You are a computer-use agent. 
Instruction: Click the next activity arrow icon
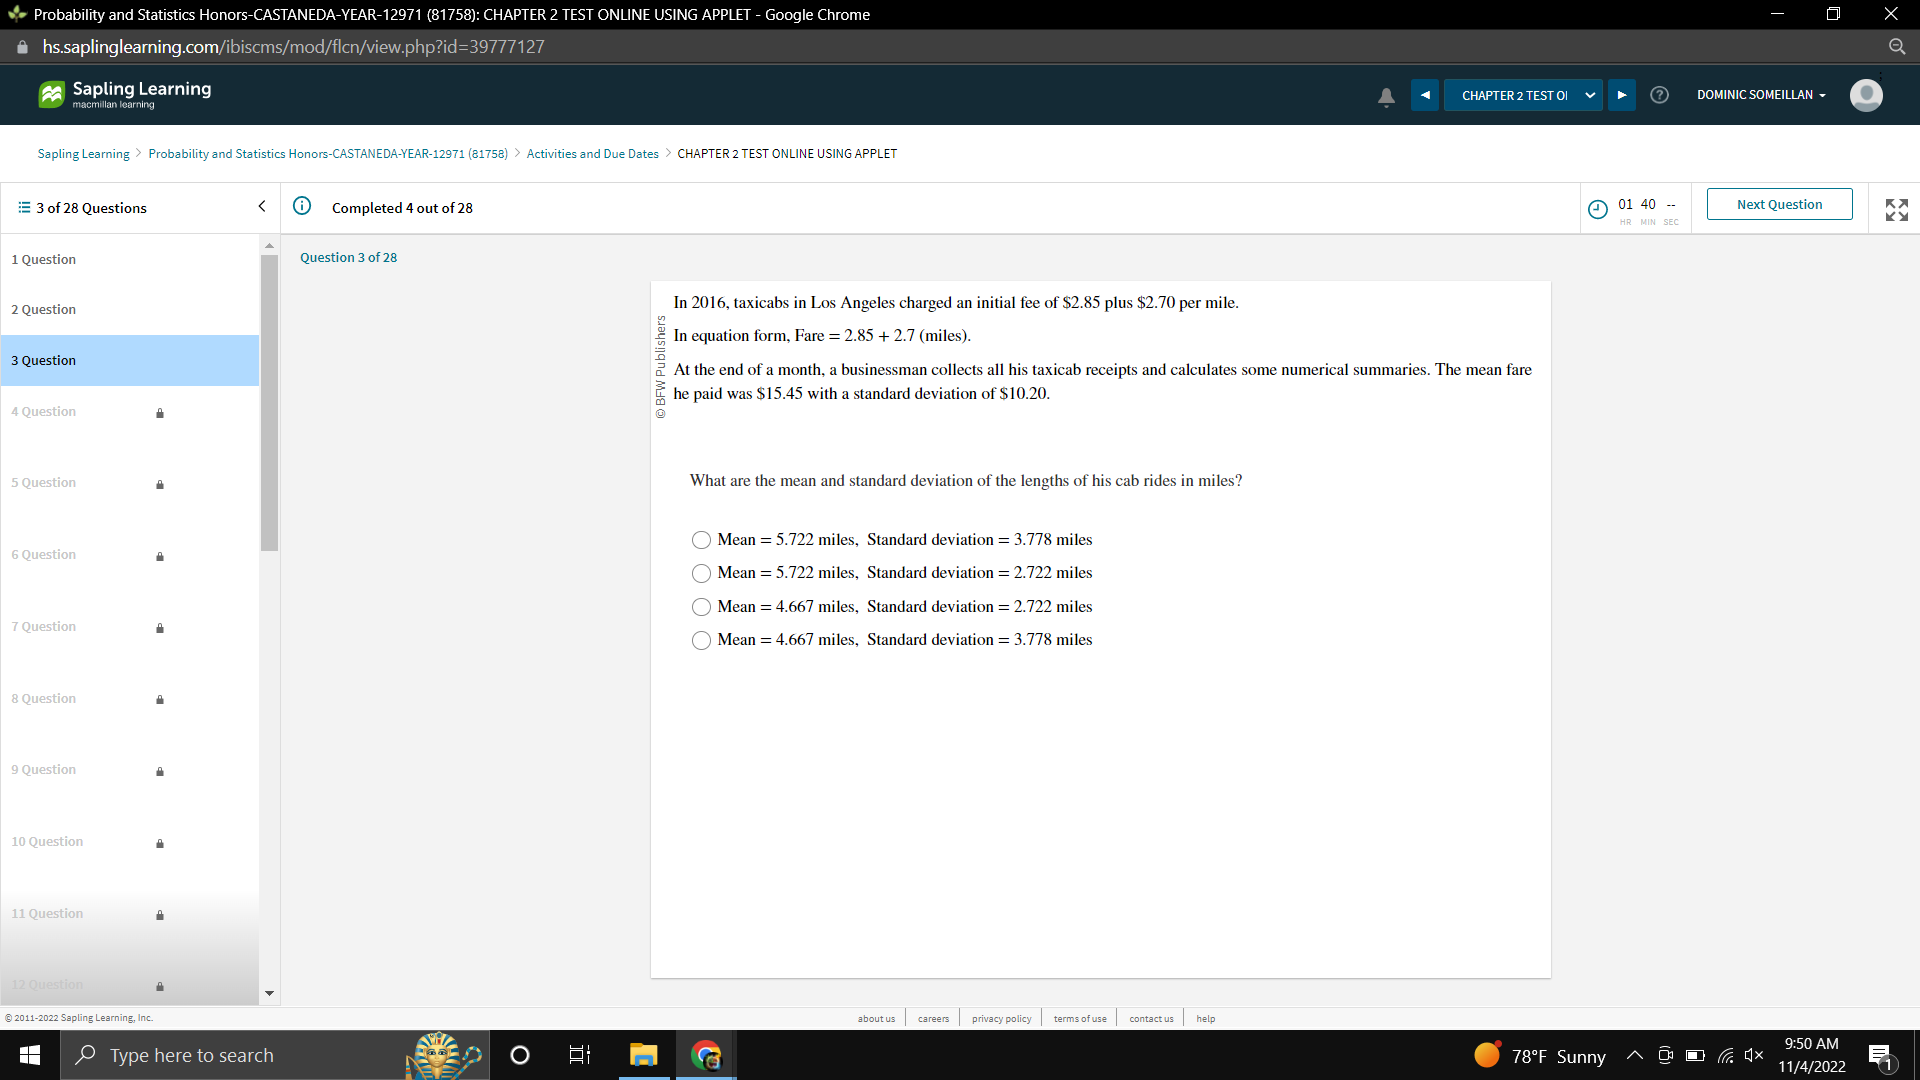(1621, 95)
